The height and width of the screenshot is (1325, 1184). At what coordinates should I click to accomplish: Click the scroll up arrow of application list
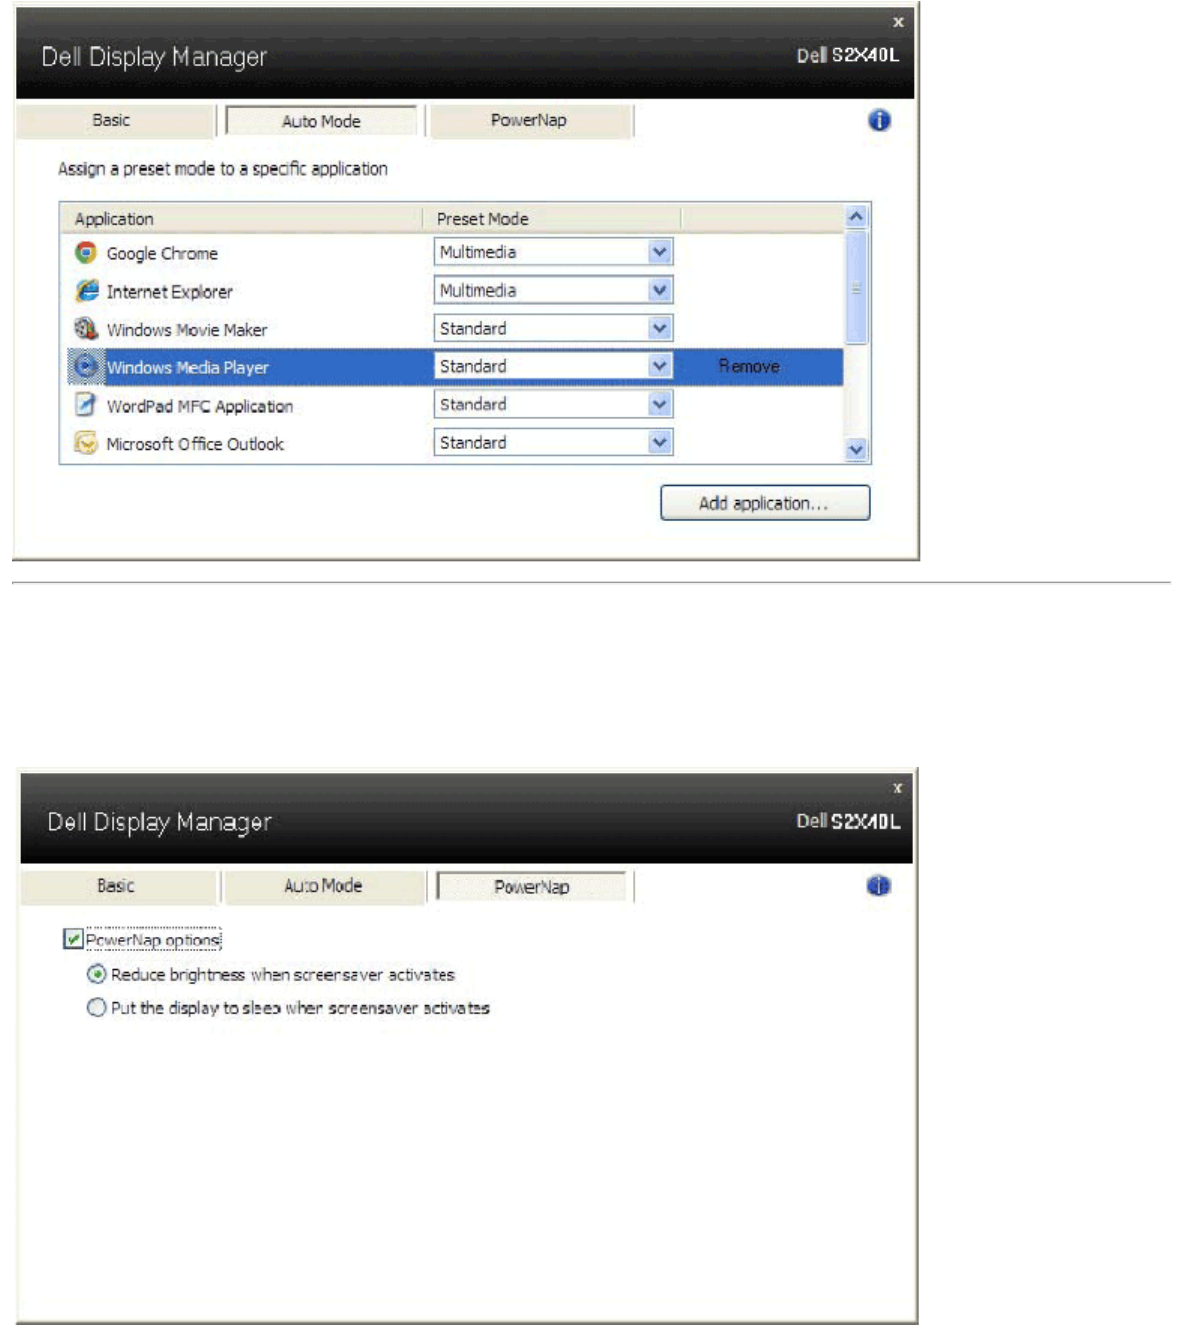[x=856, y=217]
